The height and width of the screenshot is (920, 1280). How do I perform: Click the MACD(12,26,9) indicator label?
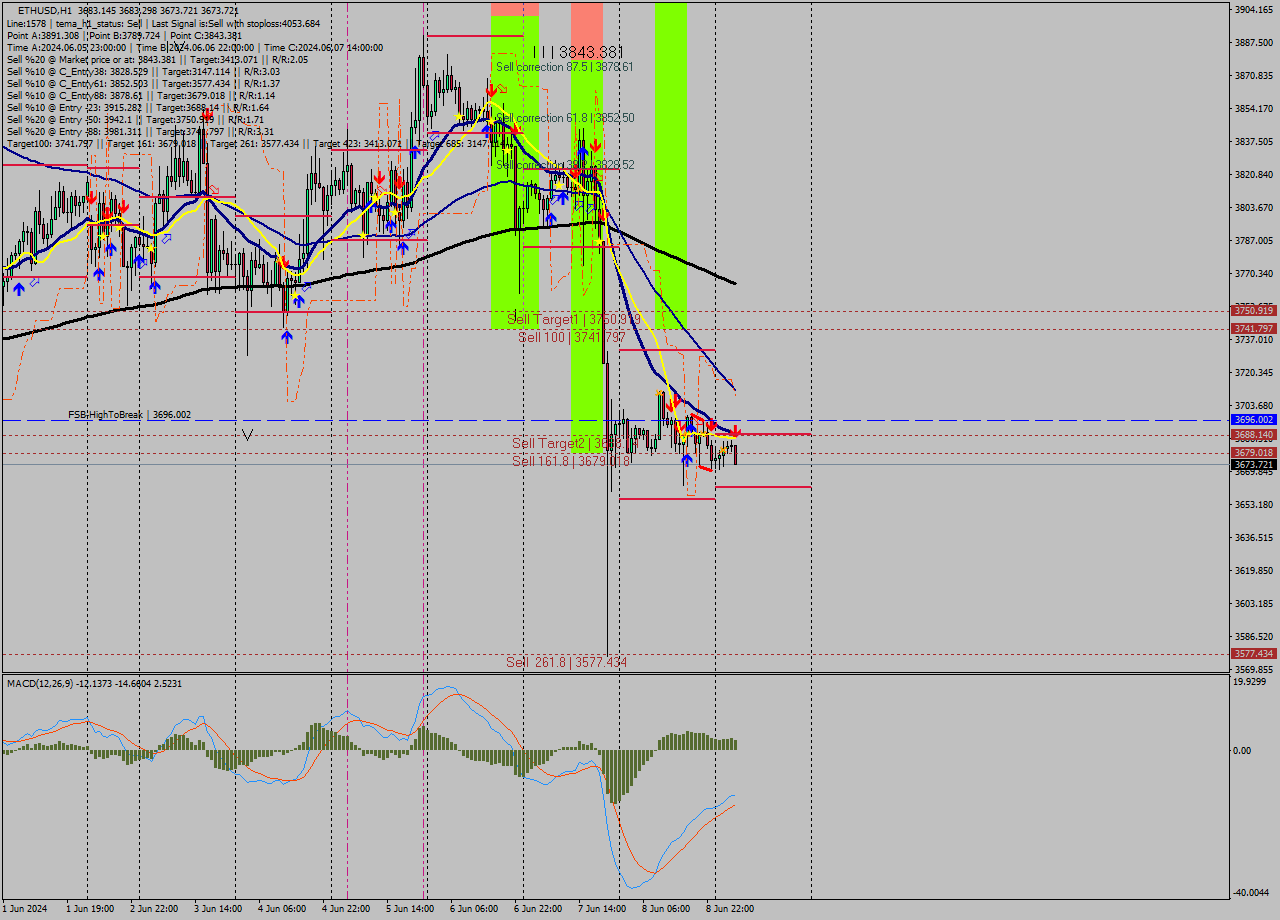(x=93, y=683)
